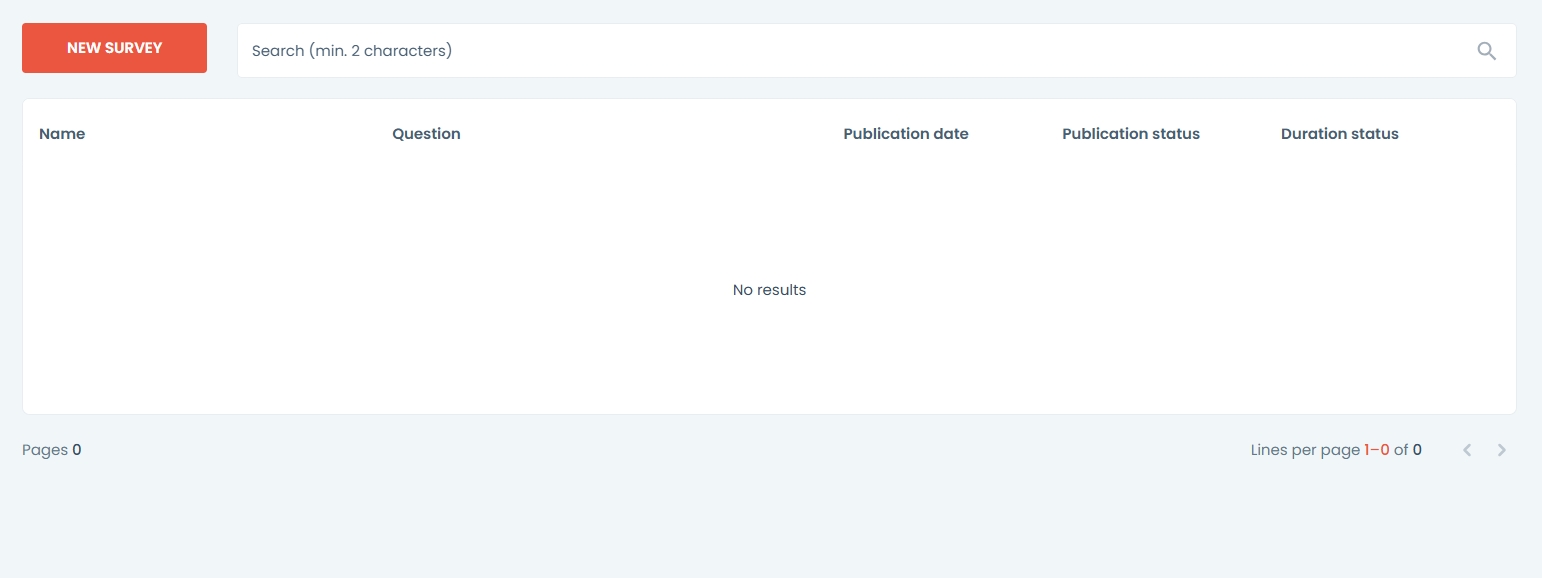Click the red 1–0 range indicator
The image size is (1542, 578).
1376,450
